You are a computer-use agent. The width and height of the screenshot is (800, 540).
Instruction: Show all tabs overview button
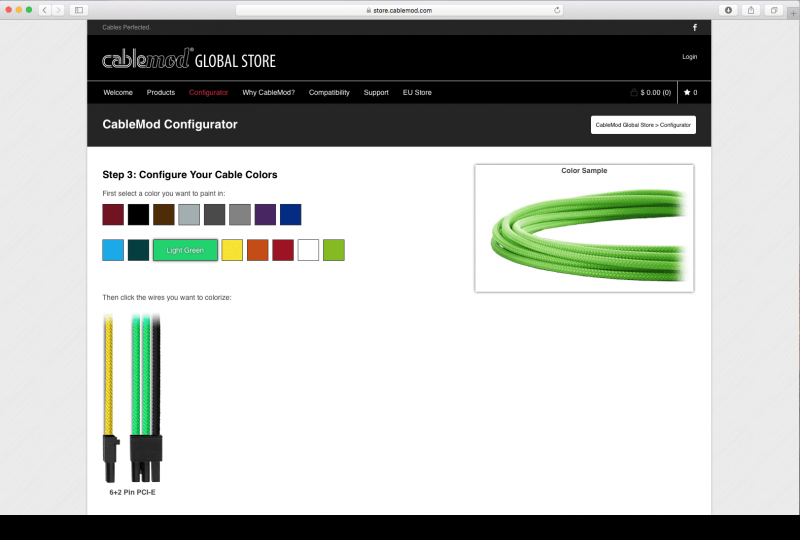[774, 10]
